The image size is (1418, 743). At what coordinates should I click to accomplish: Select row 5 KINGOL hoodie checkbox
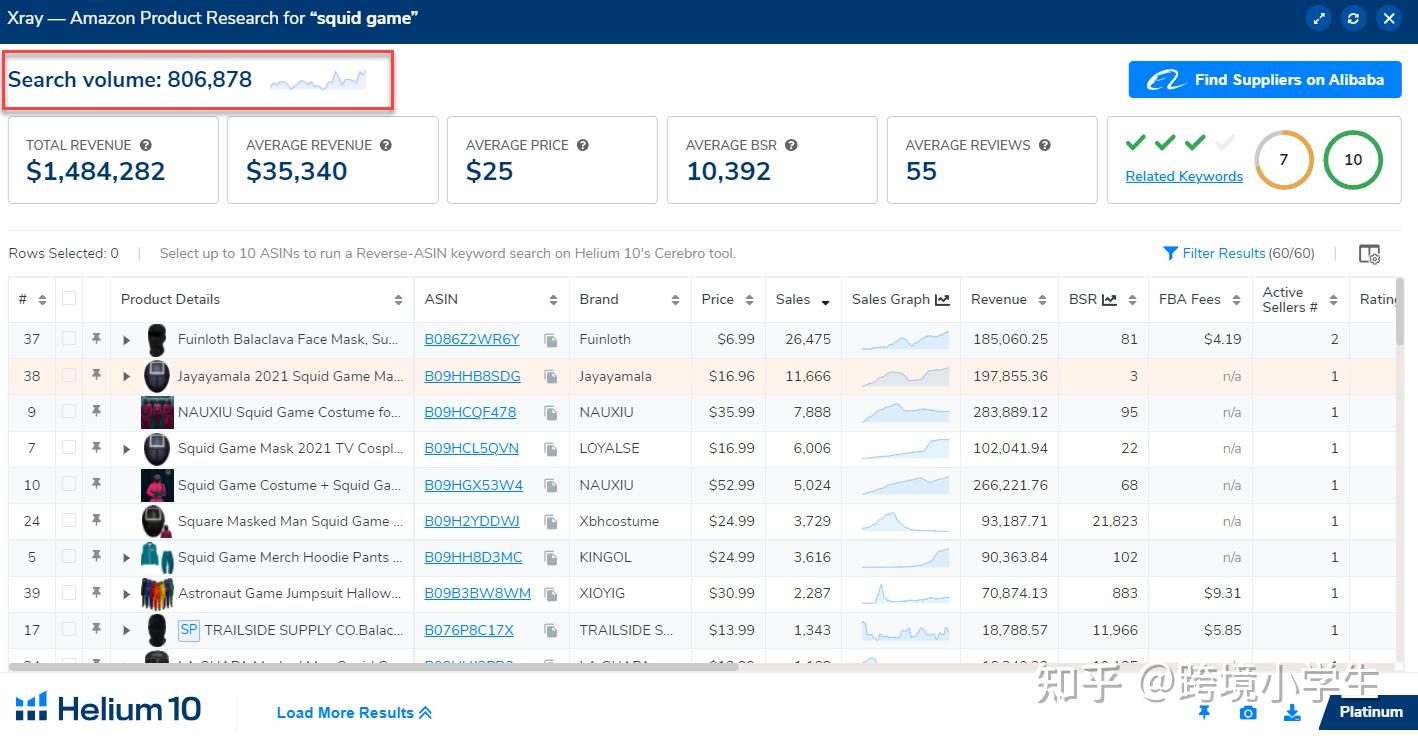pyautogui.click(x=68, y=556)
